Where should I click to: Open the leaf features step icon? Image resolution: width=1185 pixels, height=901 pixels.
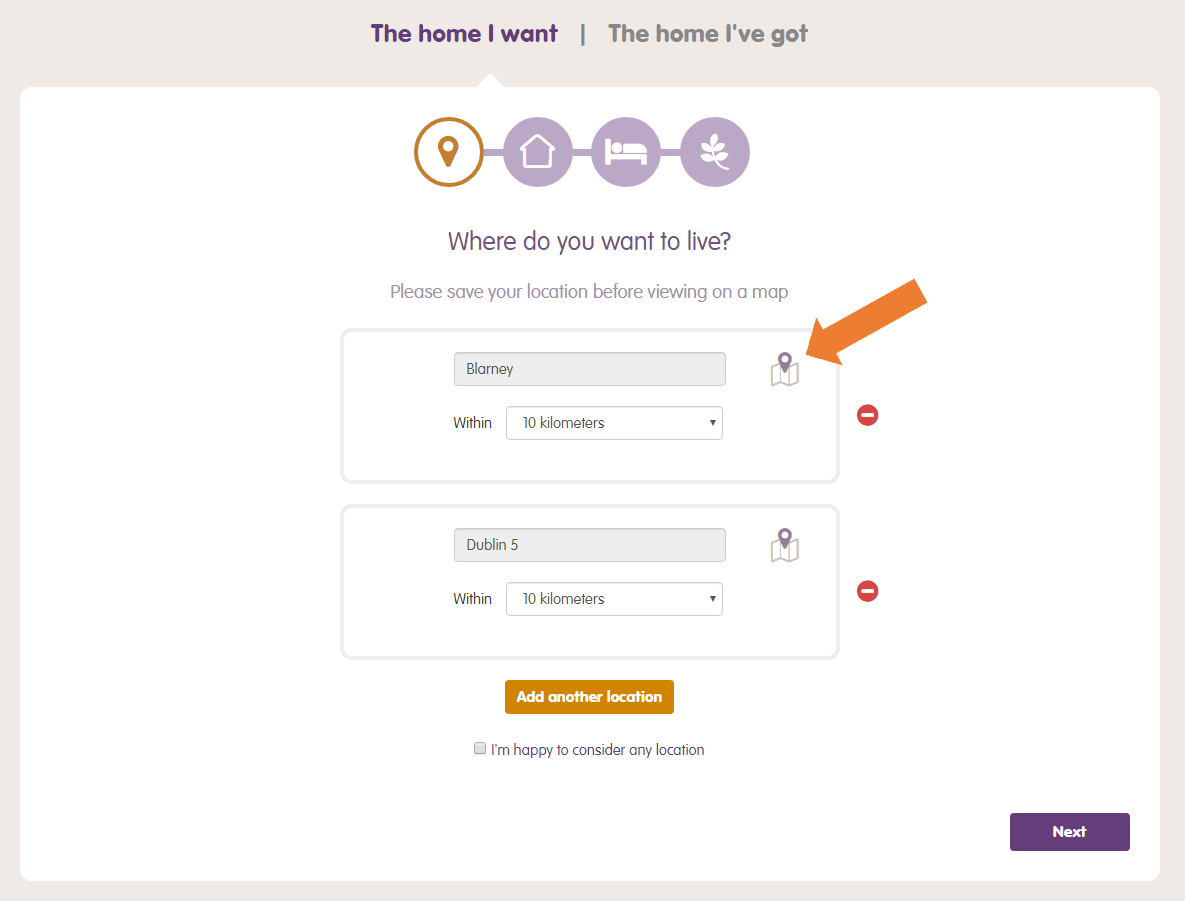coord(714,152)
